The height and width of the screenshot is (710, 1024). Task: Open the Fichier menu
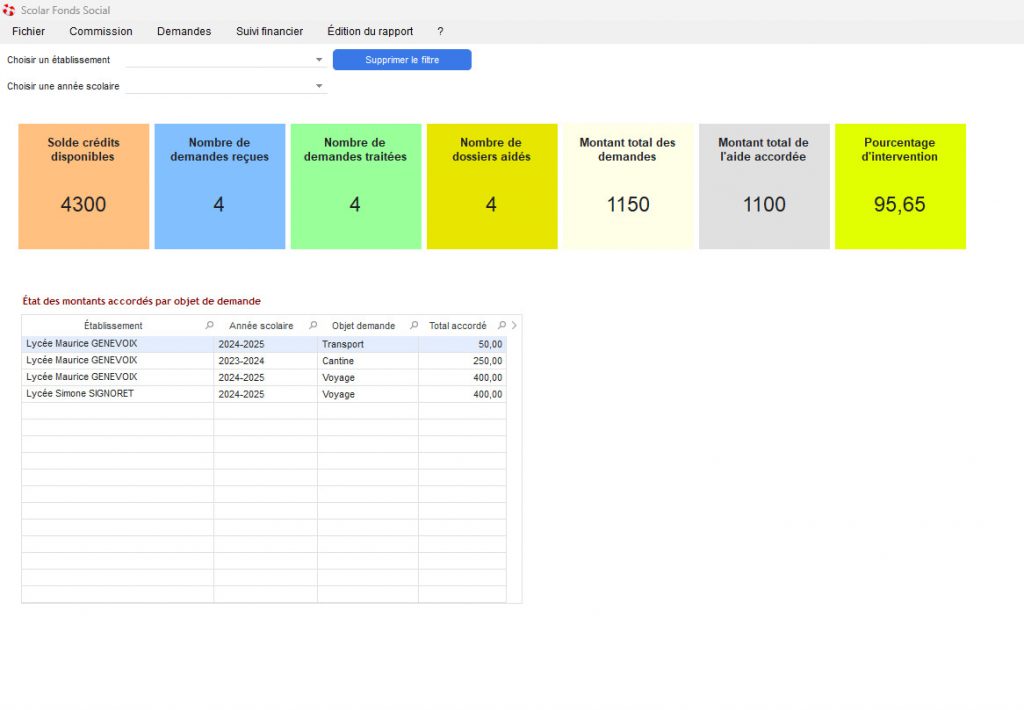(28, 32)
